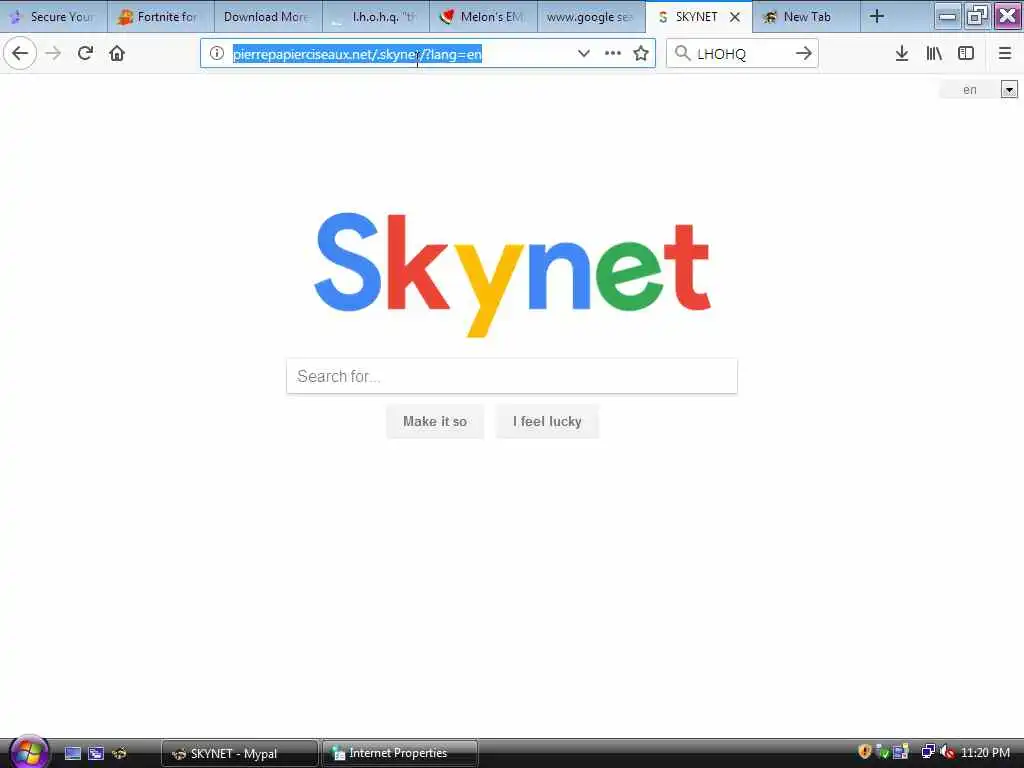Minimize the browser window
The image size is (1024, 768).
tap(947, 16)
